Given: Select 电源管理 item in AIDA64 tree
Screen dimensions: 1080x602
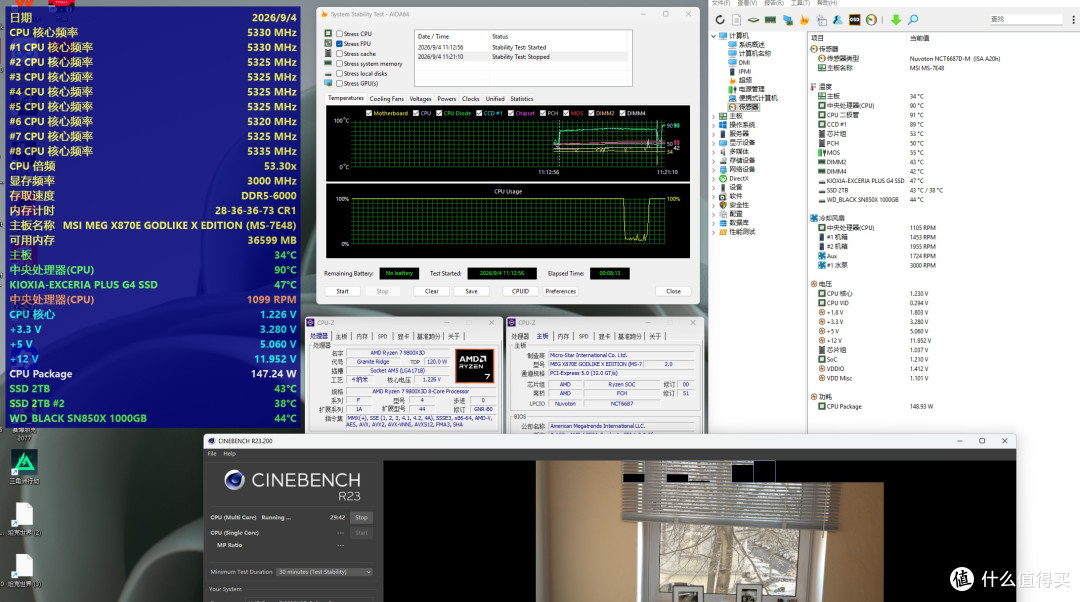Looking at the screenshot, I should 746,89.
